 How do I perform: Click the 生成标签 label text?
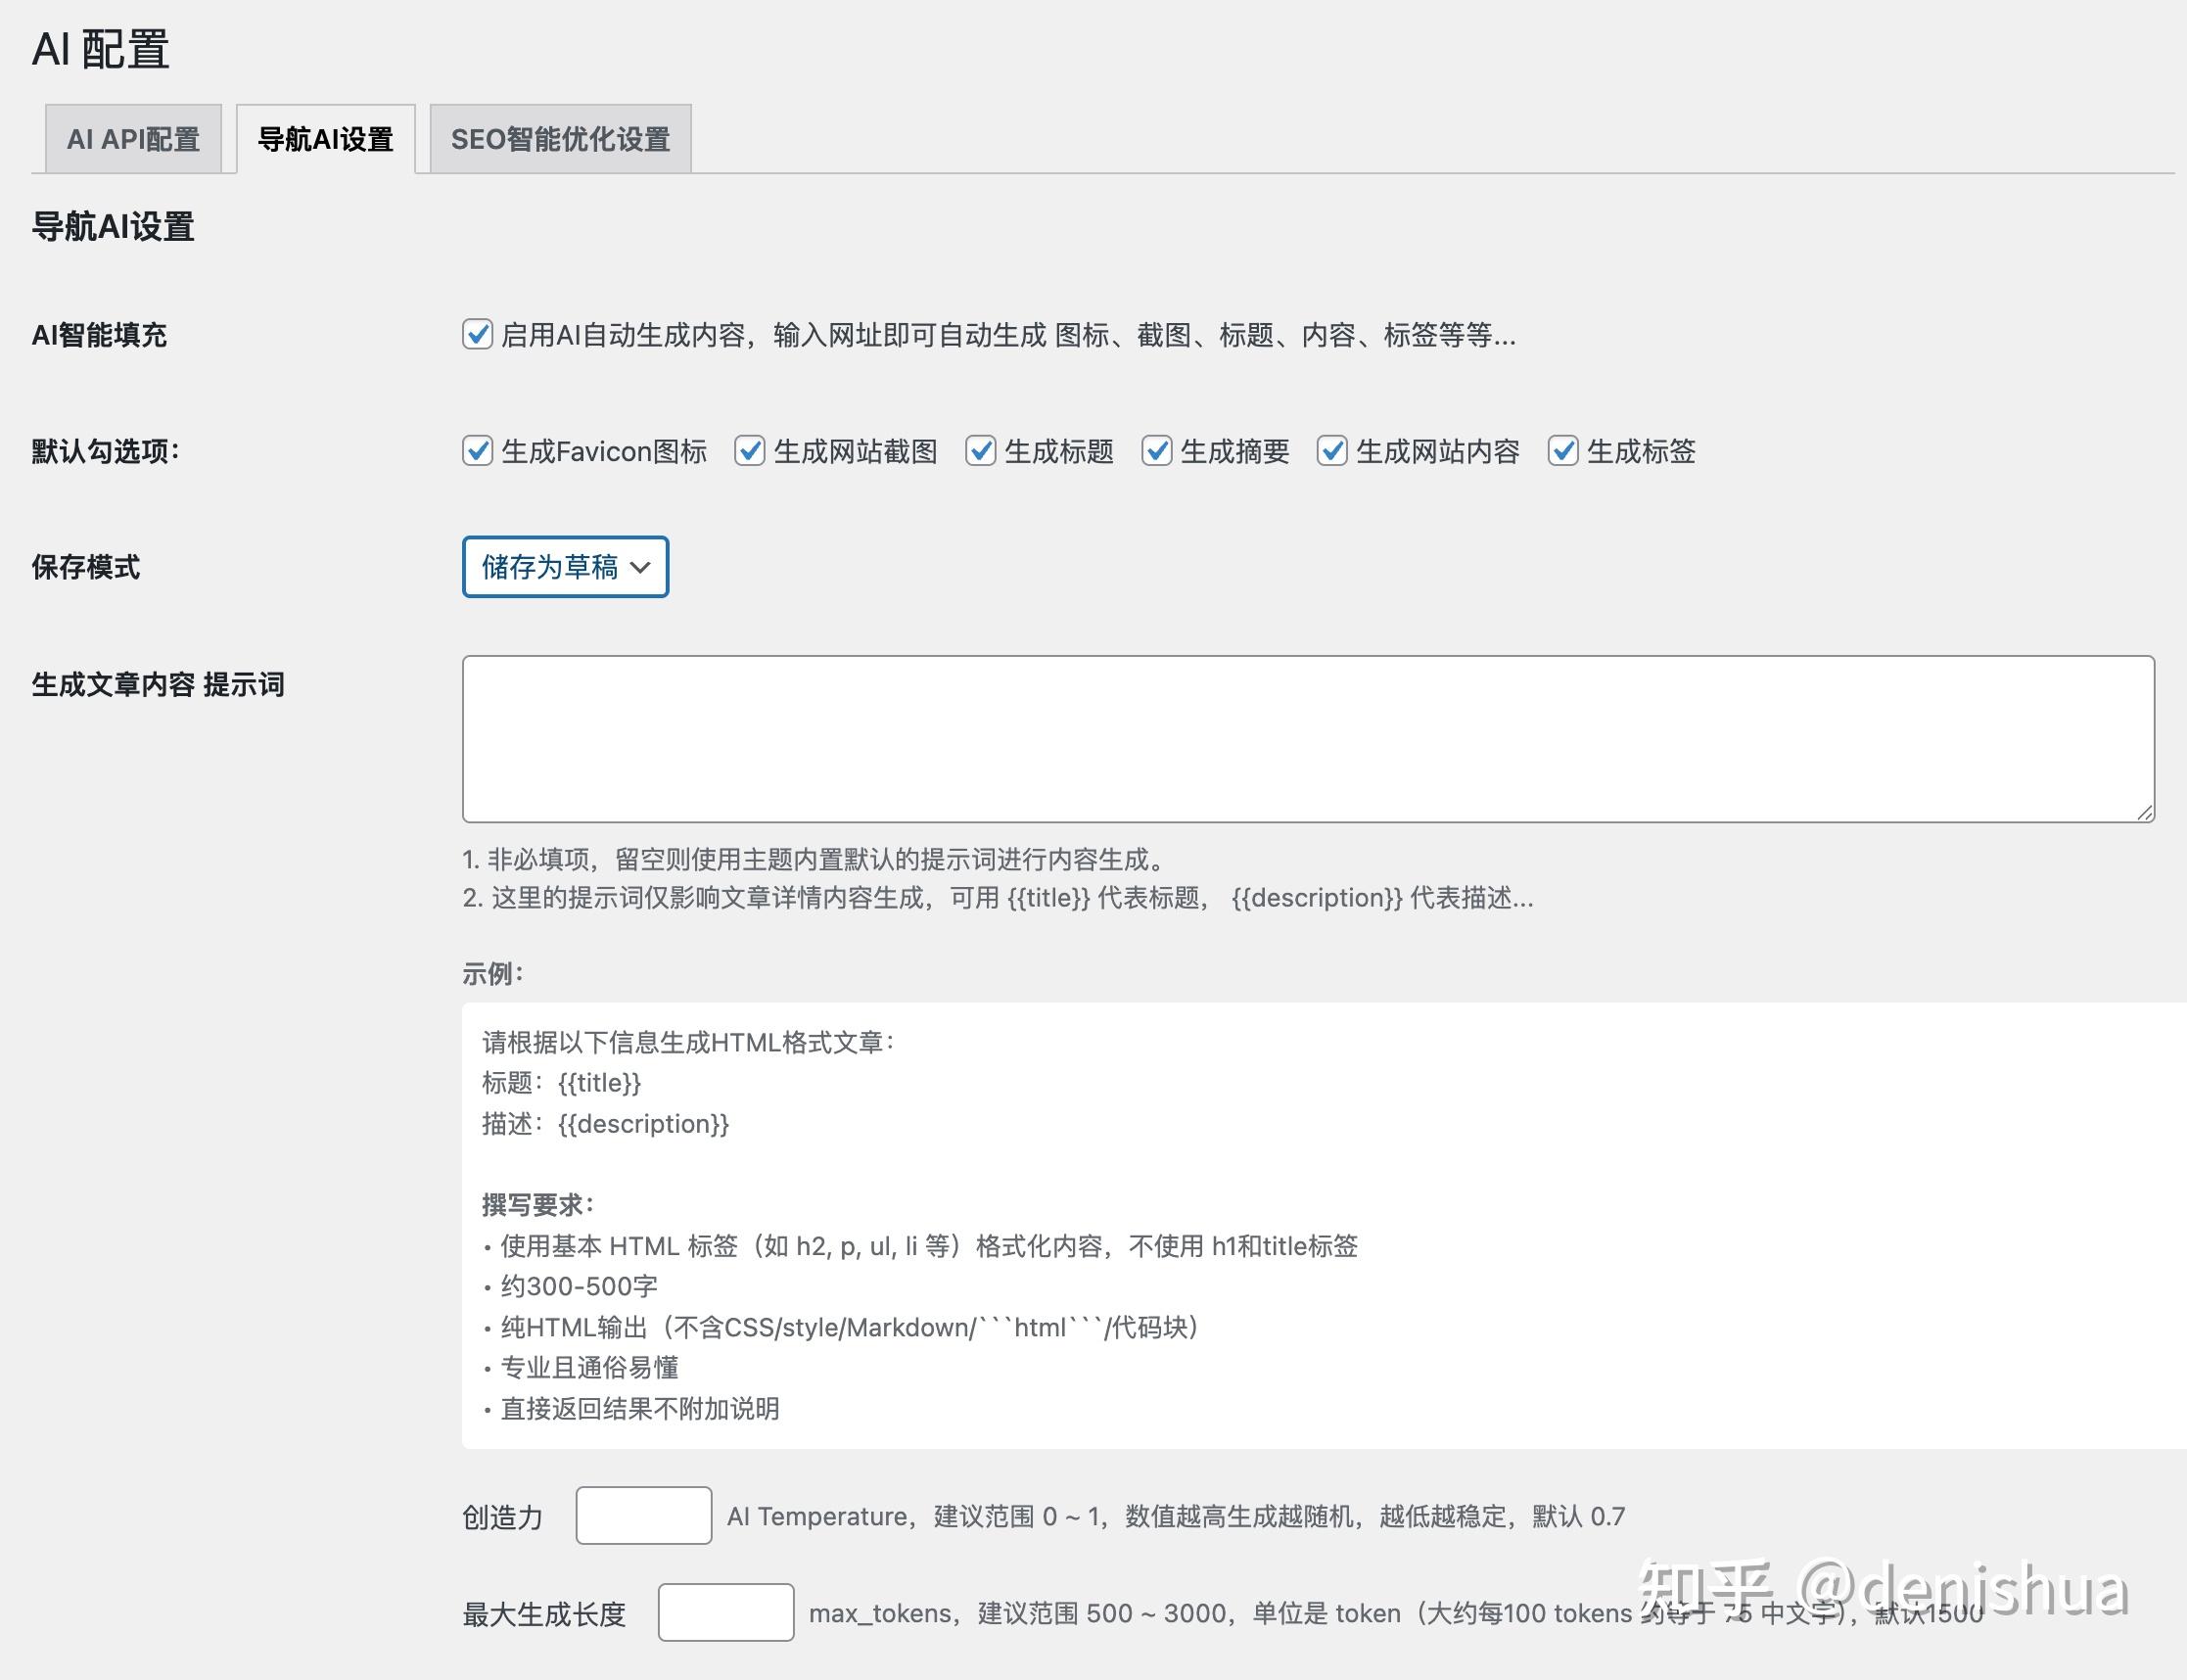(x=1641, y=452)
